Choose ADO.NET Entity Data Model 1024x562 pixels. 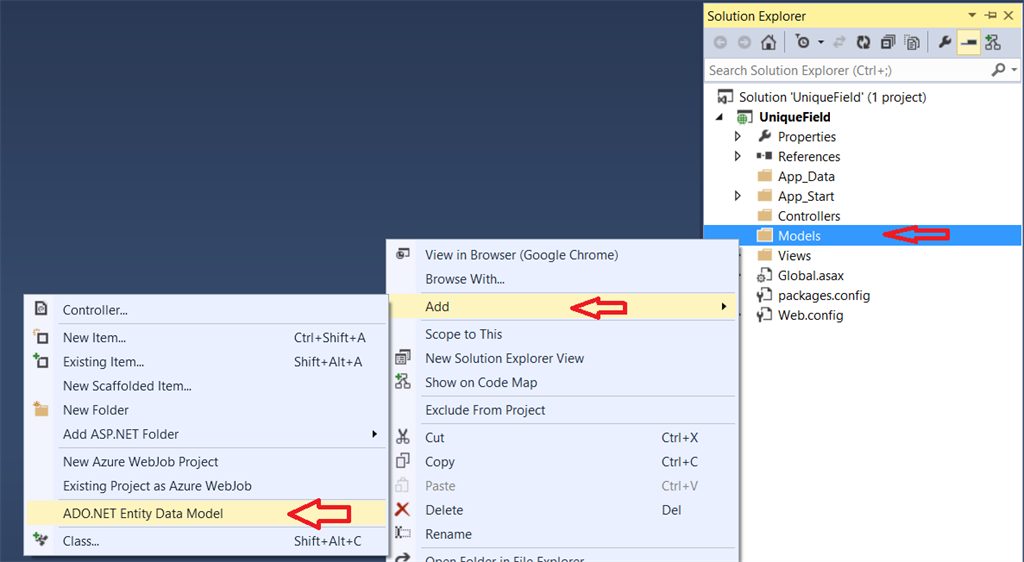[x=143, y=514]
